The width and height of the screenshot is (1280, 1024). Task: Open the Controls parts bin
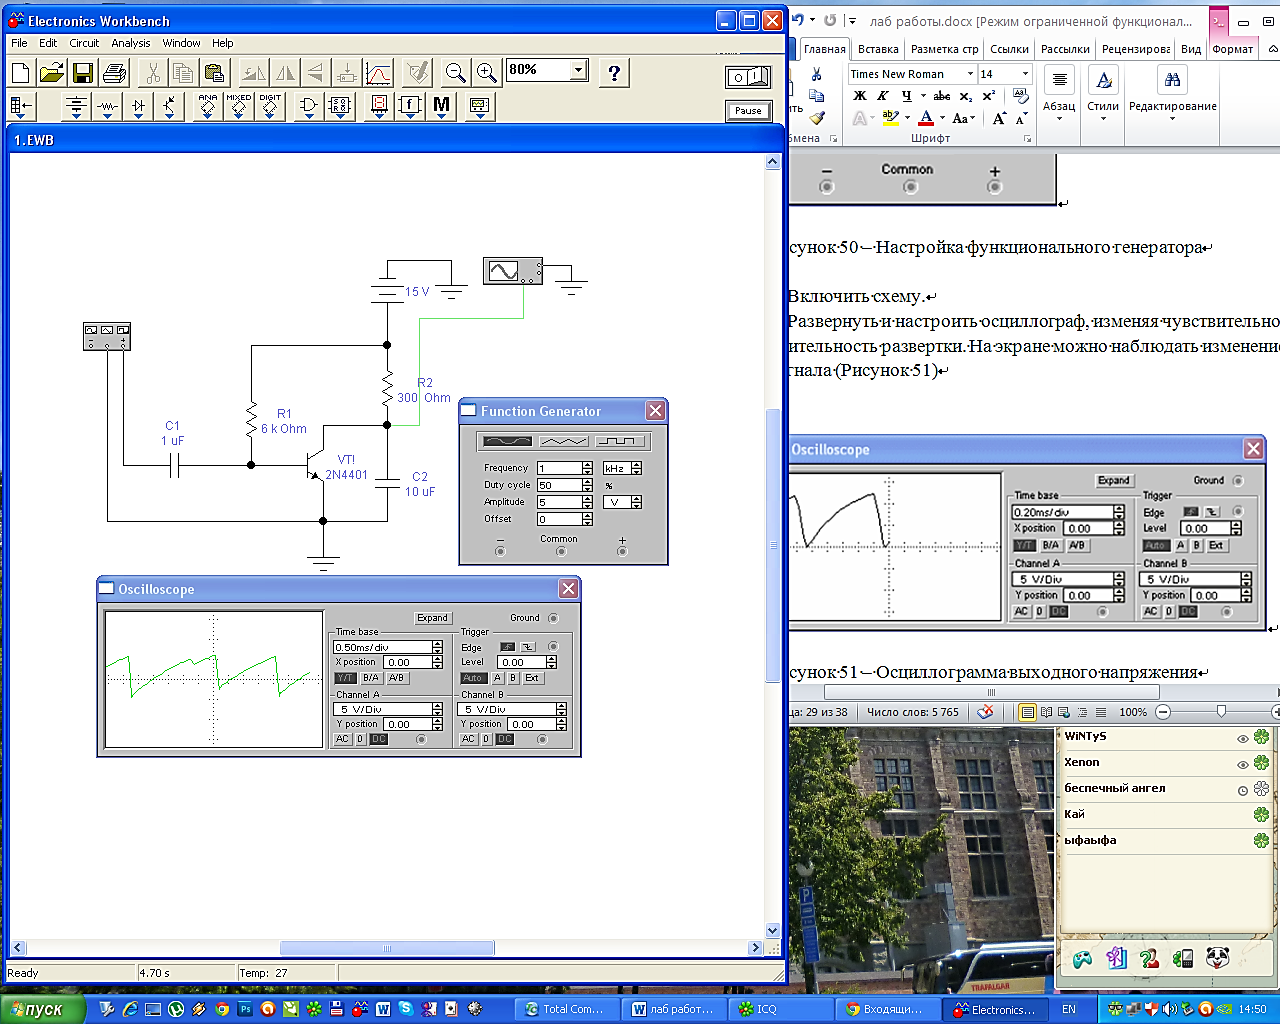pyautogui.click(x=409, y=106)
